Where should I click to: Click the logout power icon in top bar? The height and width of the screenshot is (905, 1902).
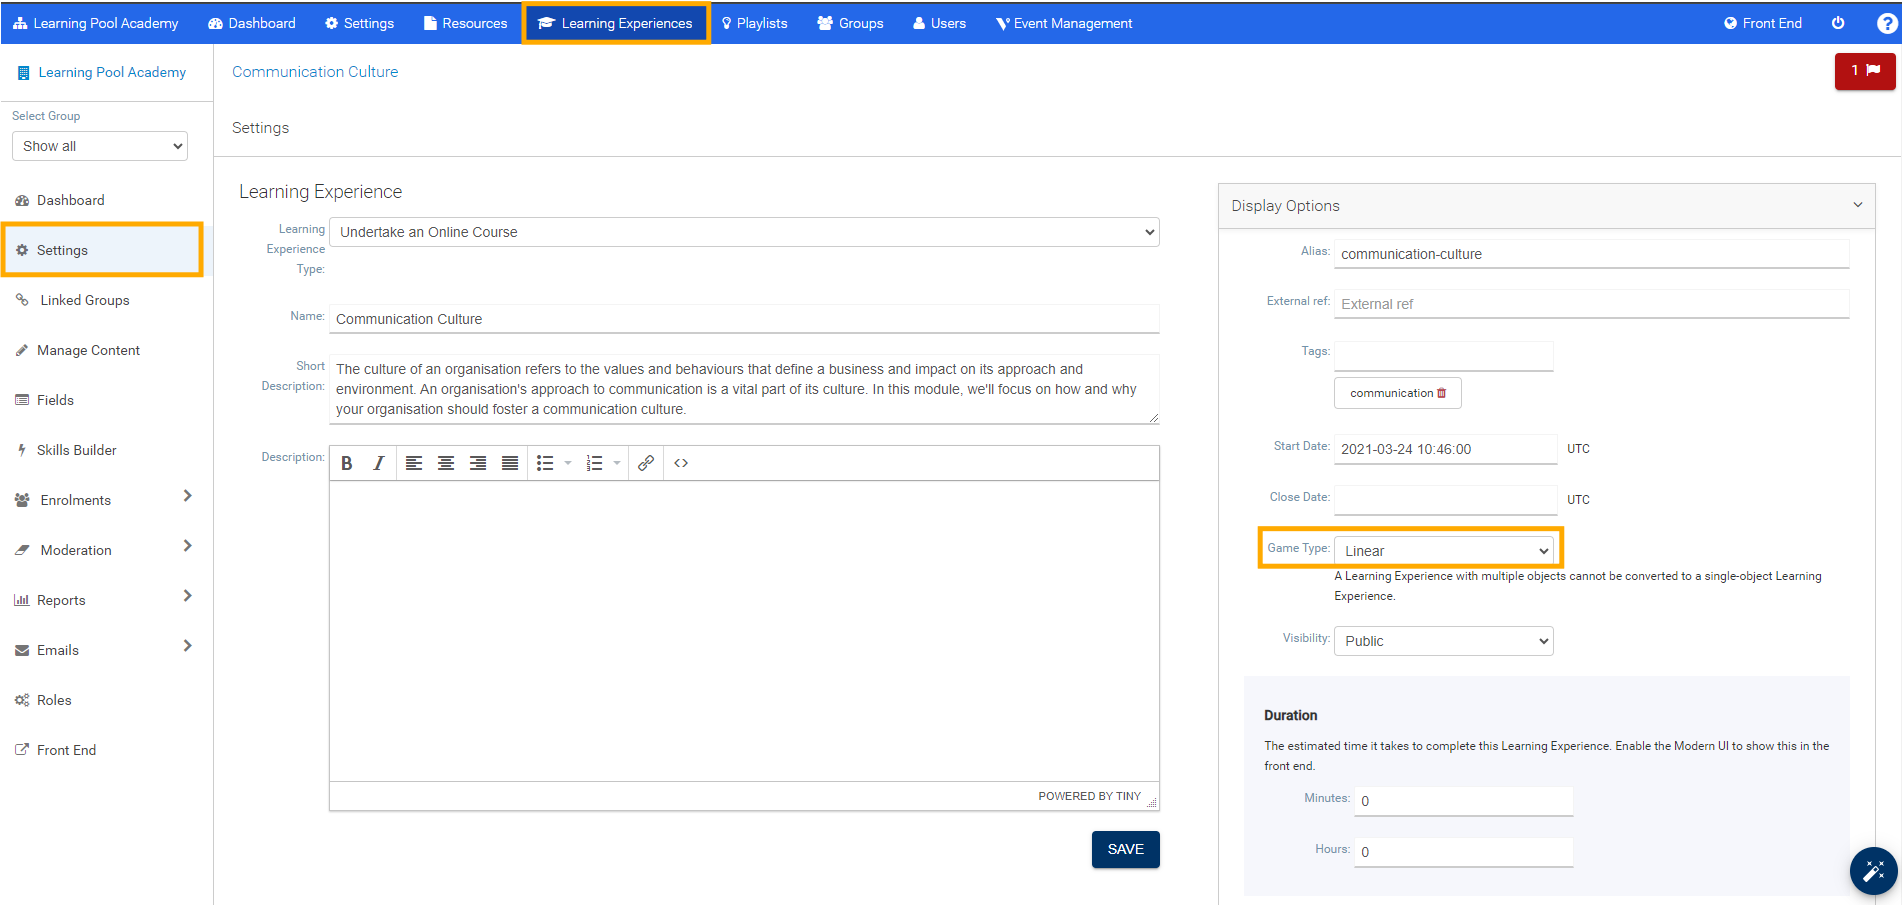1838,22
